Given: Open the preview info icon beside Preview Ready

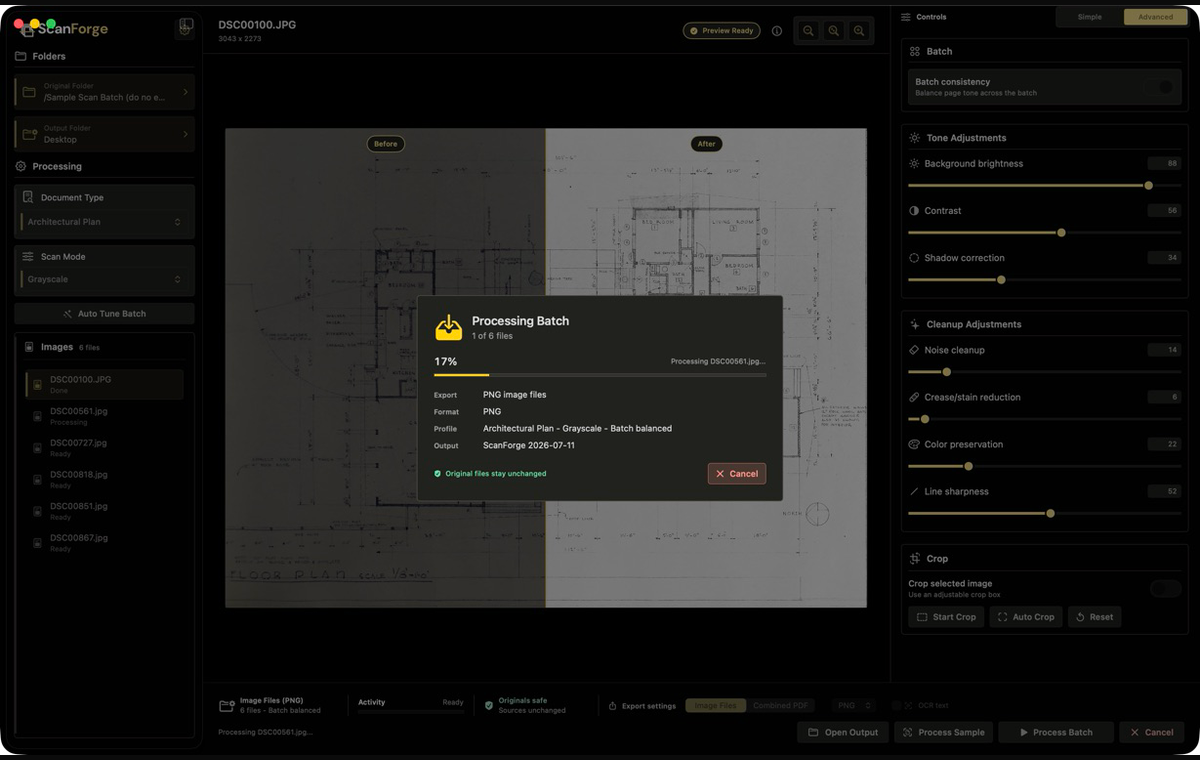Looking at the screenshot, I should coord(777,31).
